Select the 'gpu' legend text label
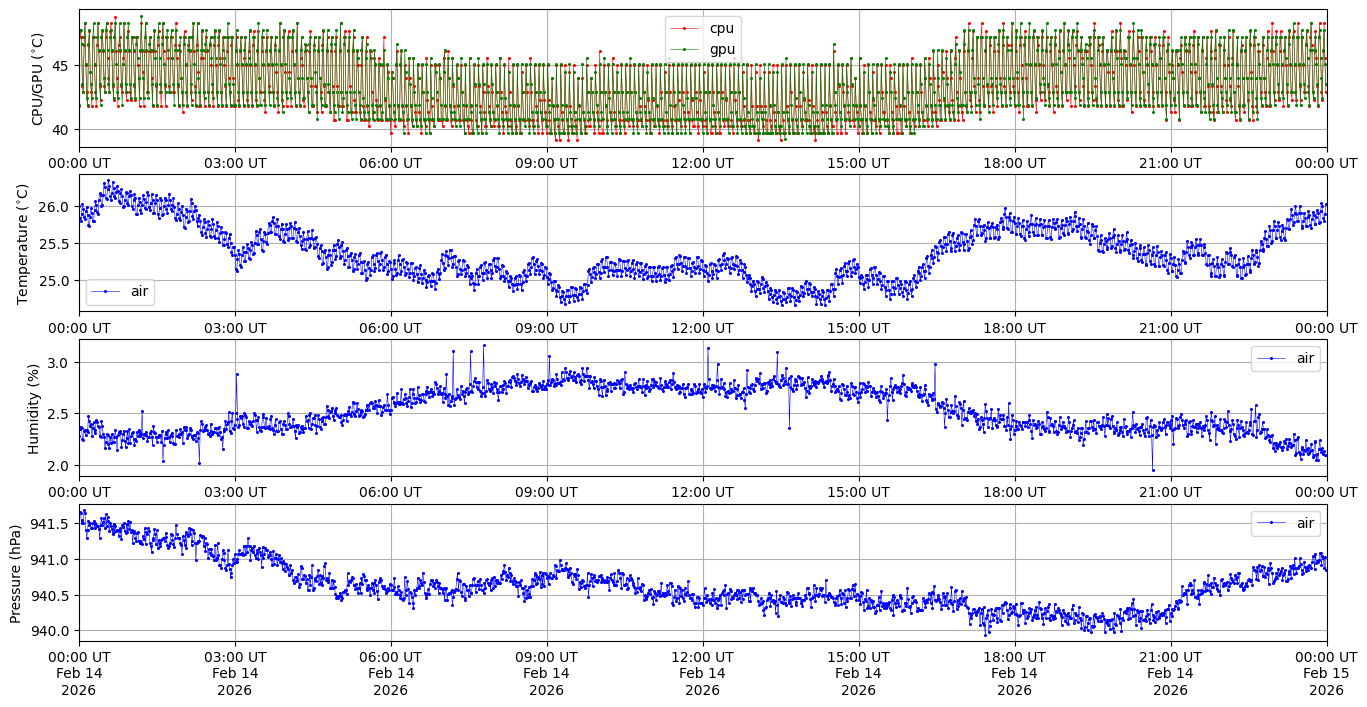1367x707 pixels. click(x=722, y=48)
